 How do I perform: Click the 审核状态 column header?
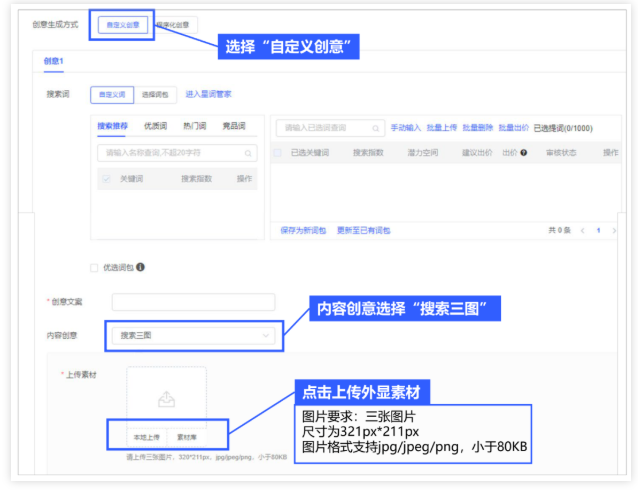(x=561, y=153)
